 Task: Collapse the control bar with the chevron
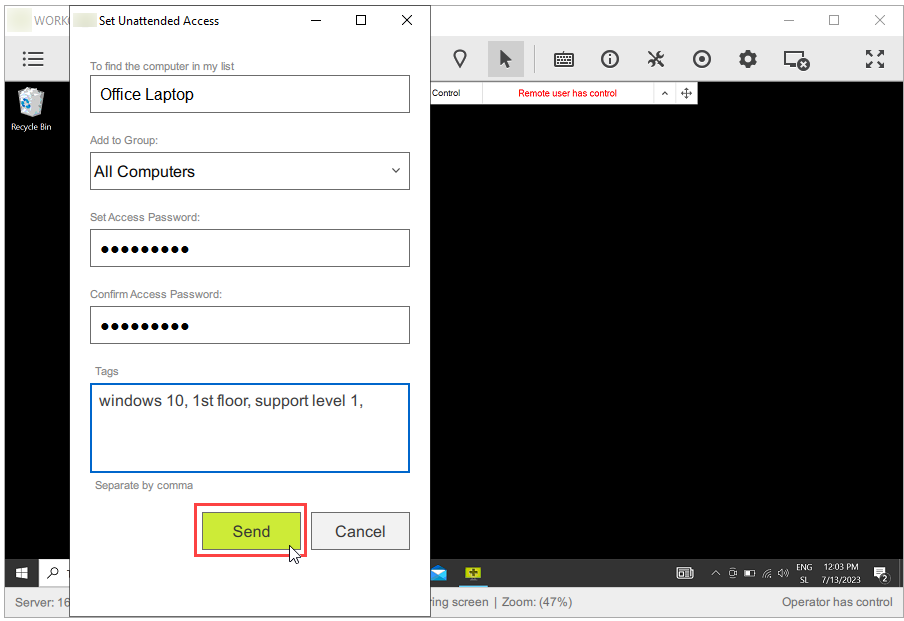[x=664, y=93]
